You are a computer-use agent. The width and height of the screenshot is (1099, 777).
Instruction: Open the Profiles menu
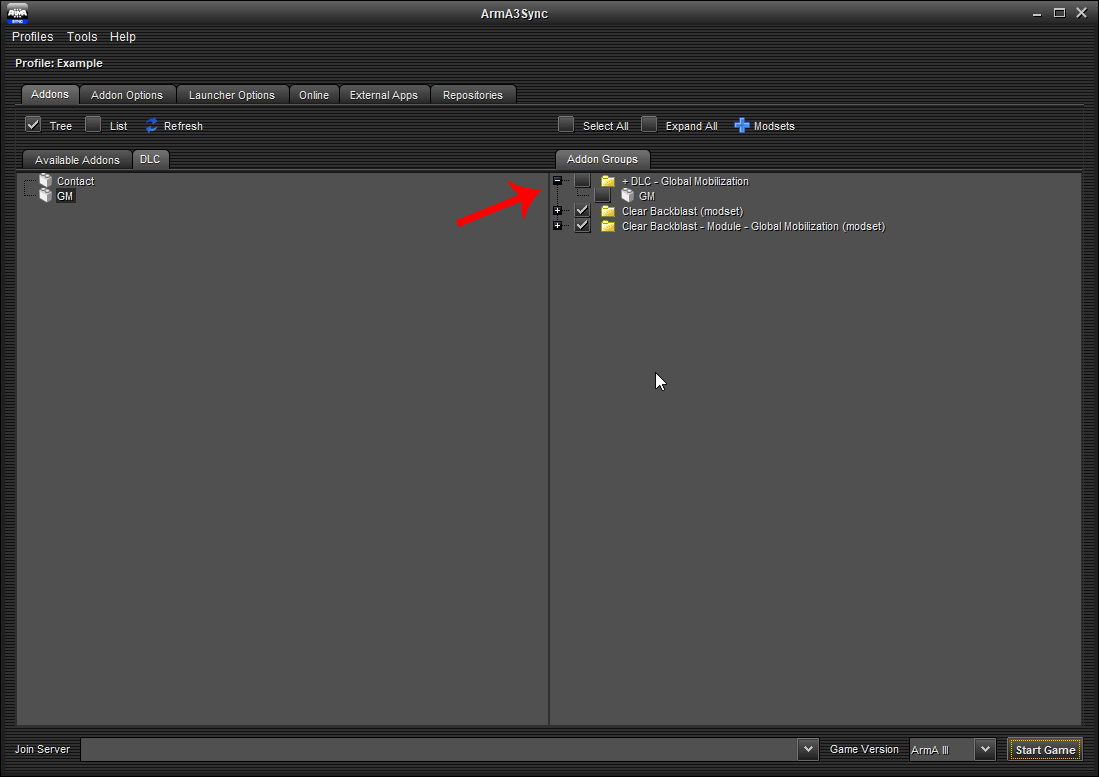[32, 36]
